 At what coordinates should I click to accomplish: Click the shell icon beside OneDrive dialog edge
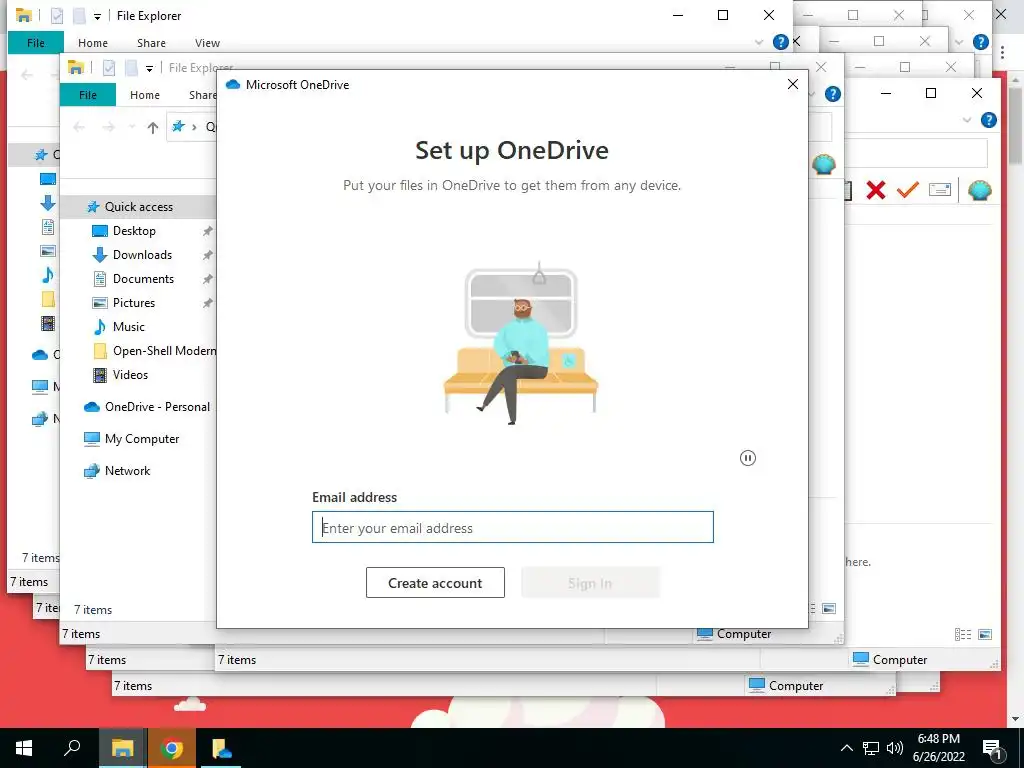coord(824,164)
